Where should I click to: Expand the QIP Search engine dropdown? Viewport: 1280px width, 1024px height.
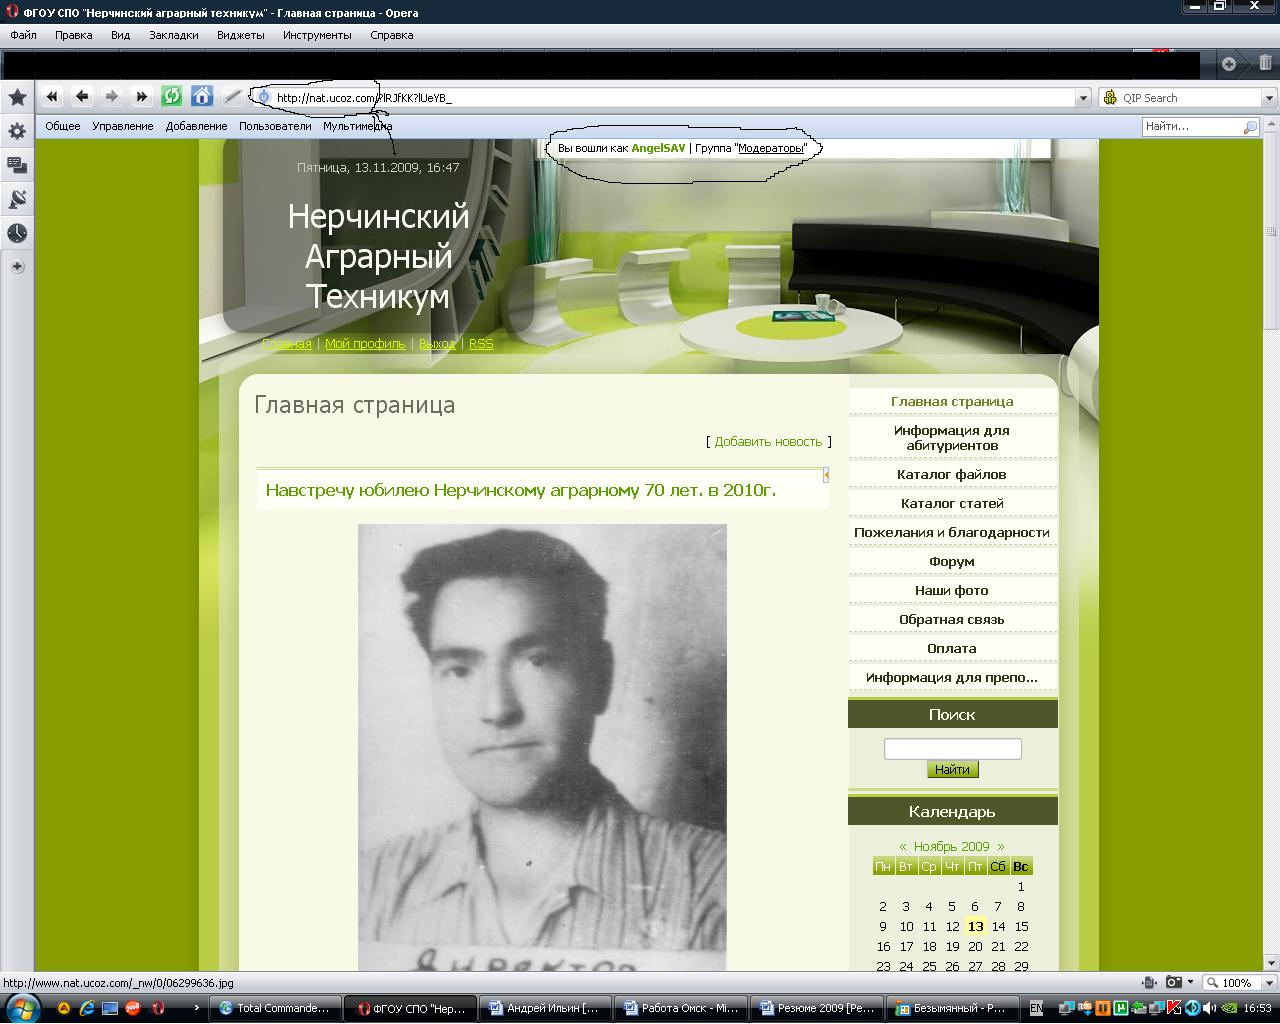[x=1269, y=98]
